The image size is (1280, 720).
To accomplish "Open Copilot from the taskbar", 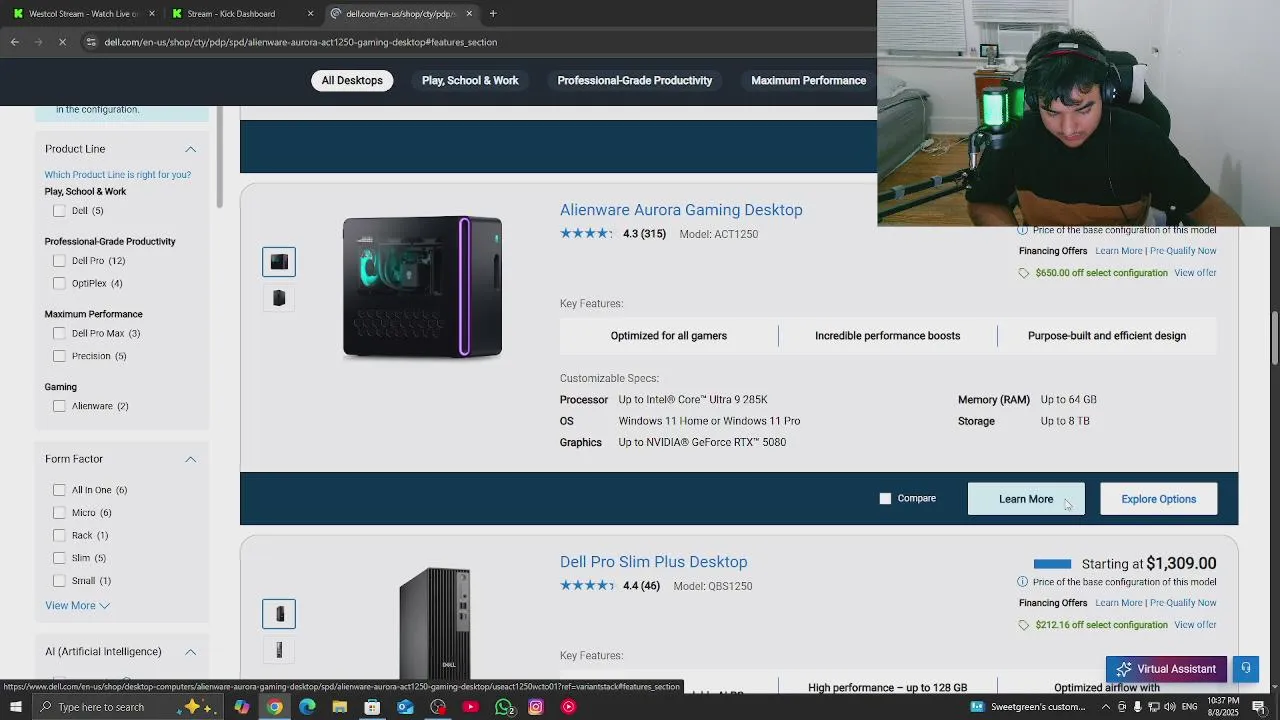I will (241, 707).
